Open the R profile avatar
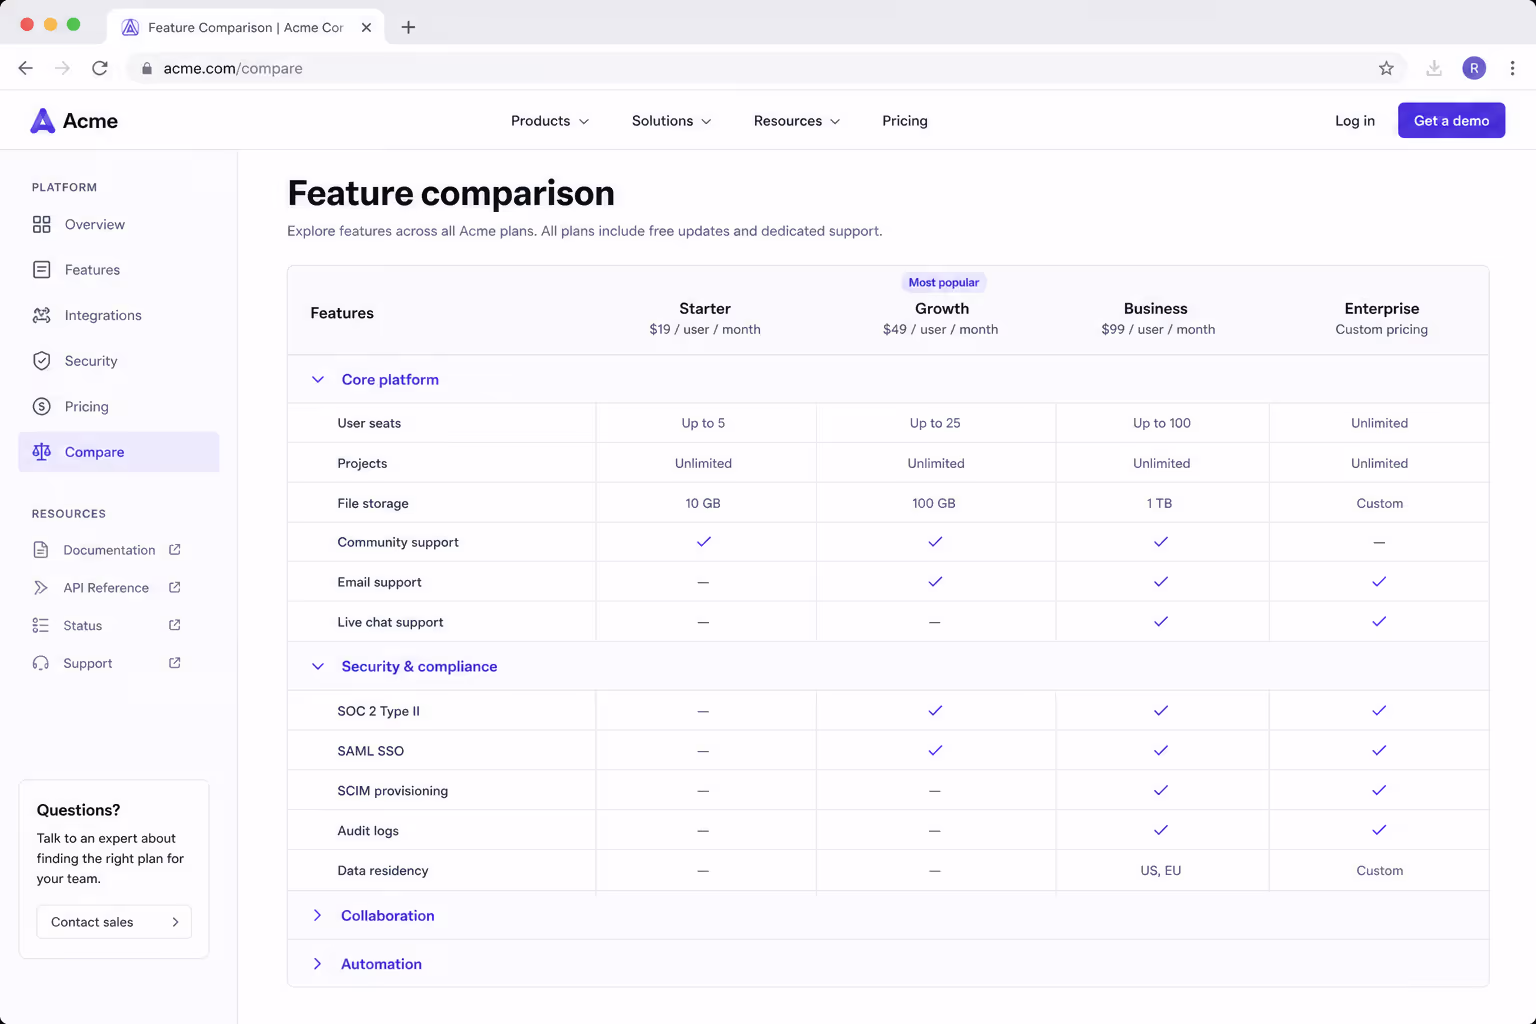Screen dimensions: 1536x1024 pyautogui.click(x=1474, y=68)
